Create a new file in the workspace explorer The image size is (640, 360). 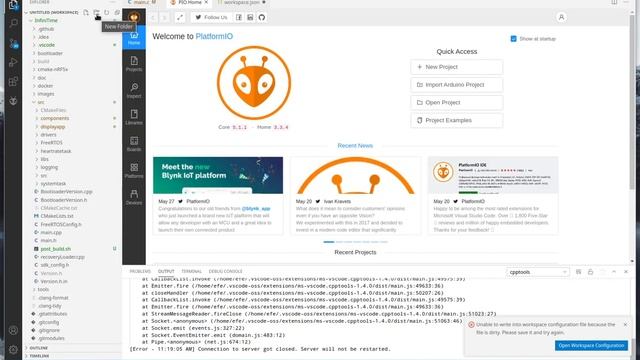pos(86,13)
